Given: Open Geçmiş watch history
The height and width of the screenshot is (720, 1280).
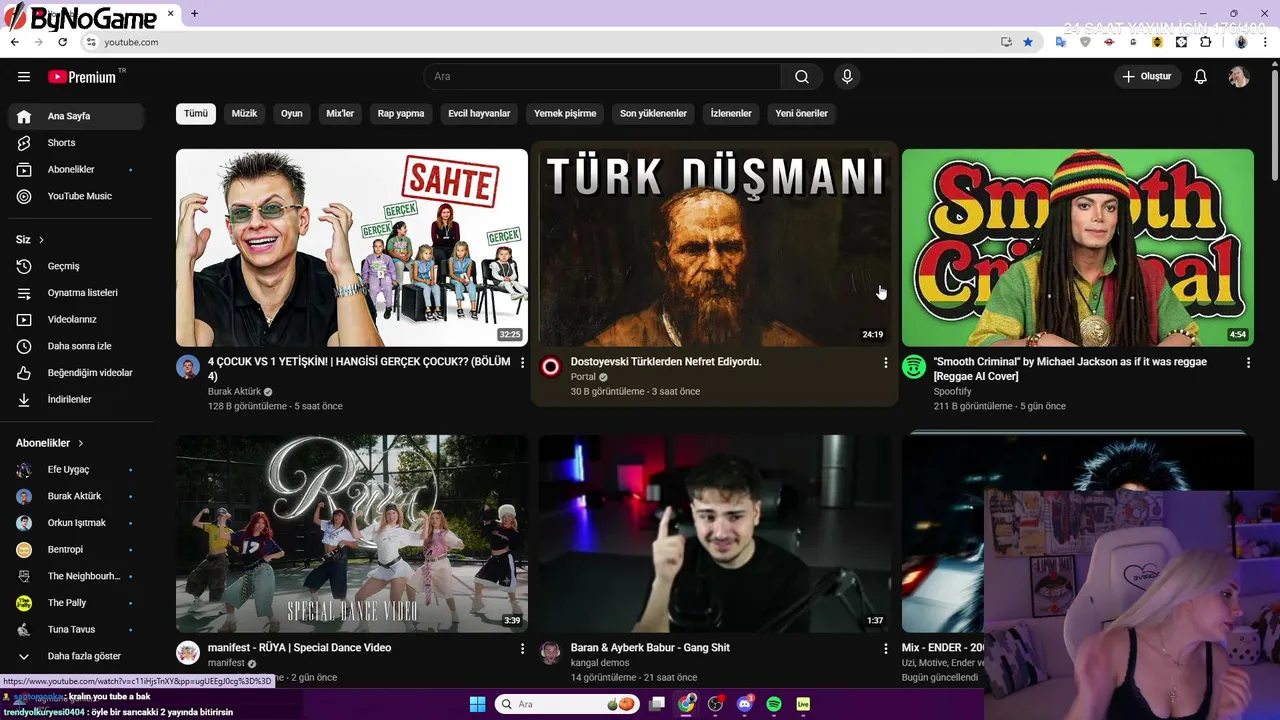Looking at the screenshot, I should pyautogui.click(x=76, y=266).
